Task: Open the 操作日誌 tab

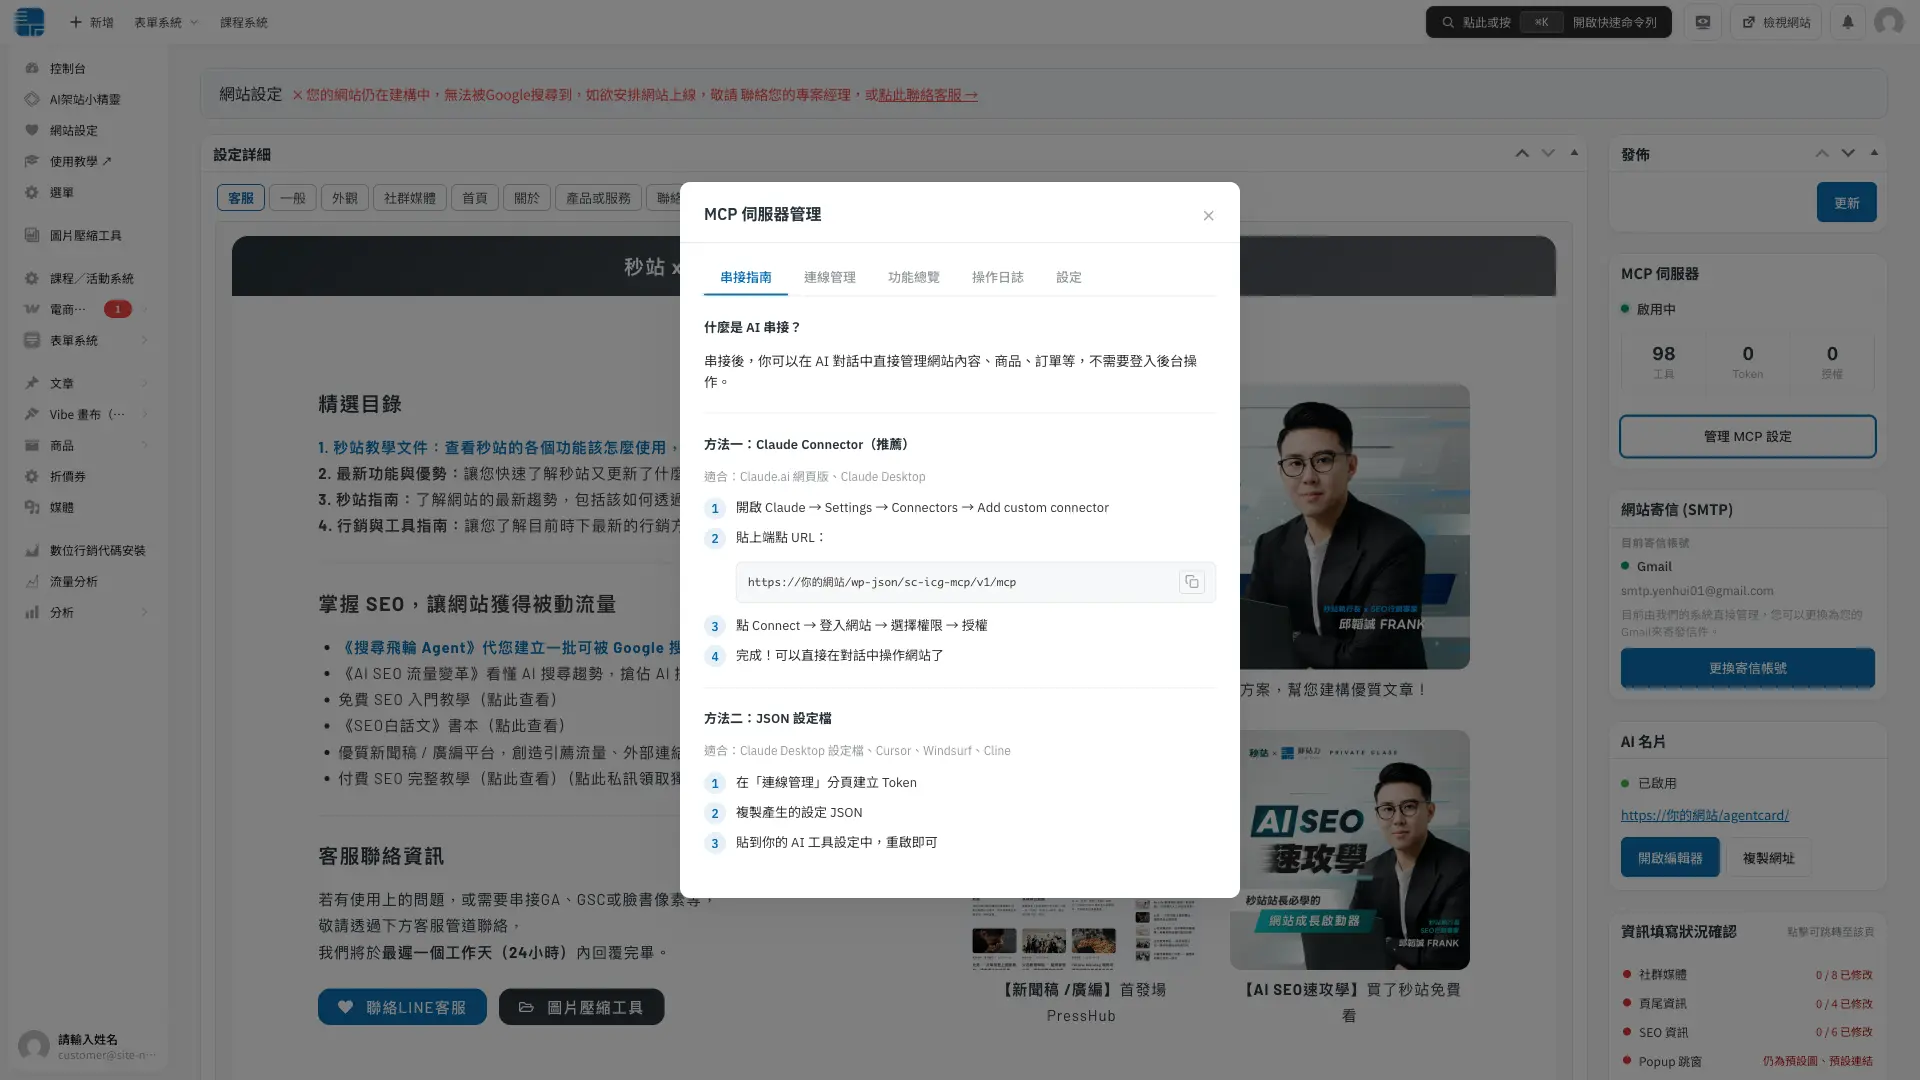Action: (997, 277)
